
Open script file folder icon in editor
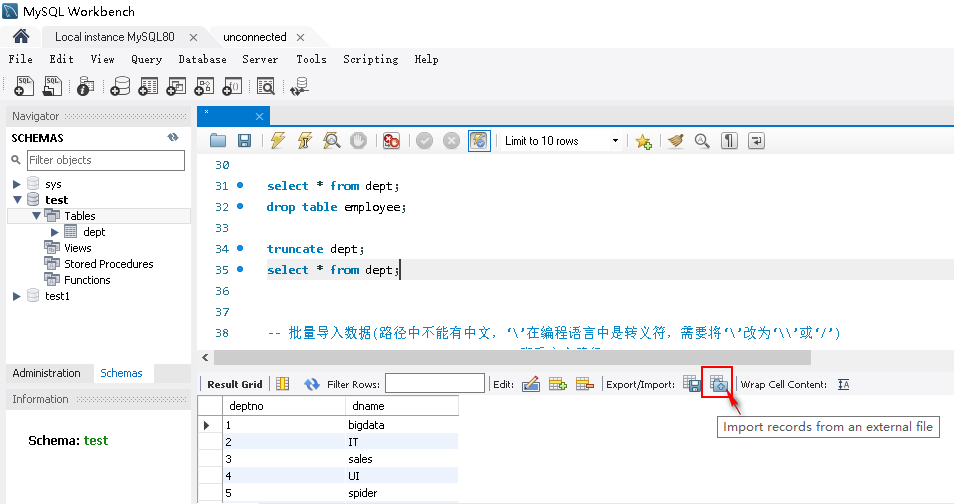218,141
